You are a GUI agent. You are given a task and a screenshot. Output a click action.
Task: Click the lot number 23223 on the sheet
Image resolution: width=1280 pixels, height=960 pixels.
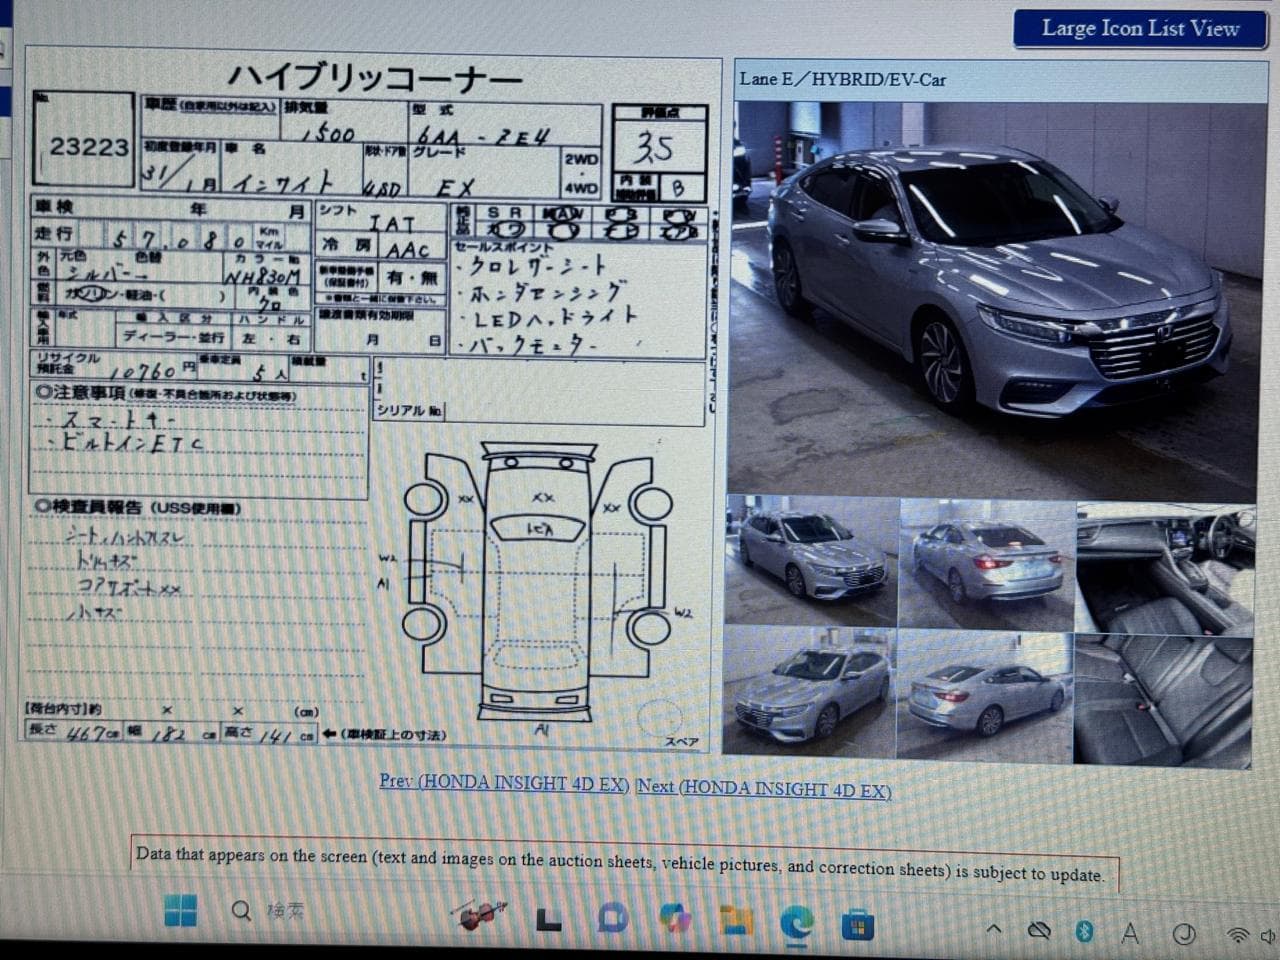(x=88, y=147)
